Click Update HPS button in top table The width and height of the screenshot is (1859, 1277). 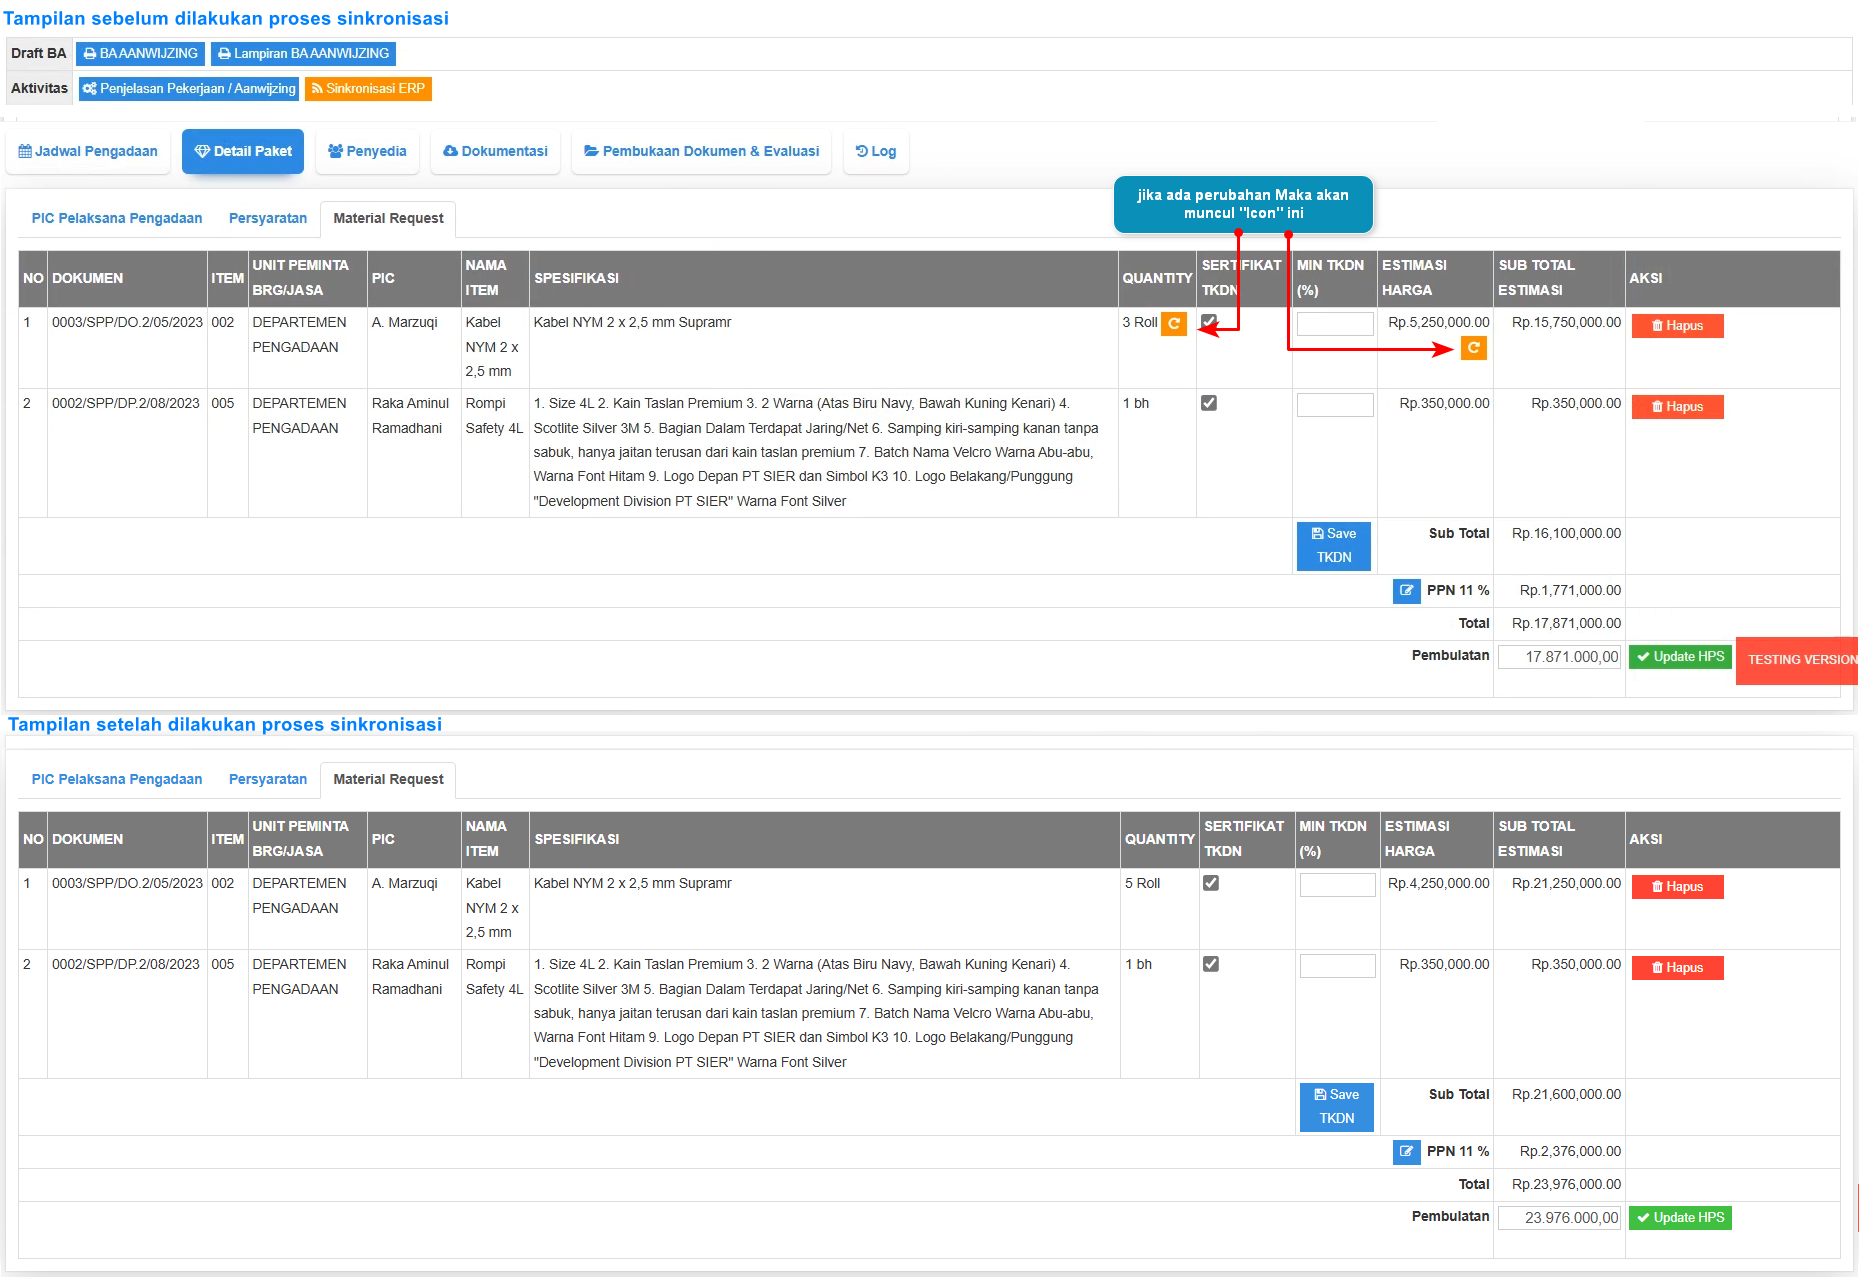pyautogui.click(x=1680, y=657)
